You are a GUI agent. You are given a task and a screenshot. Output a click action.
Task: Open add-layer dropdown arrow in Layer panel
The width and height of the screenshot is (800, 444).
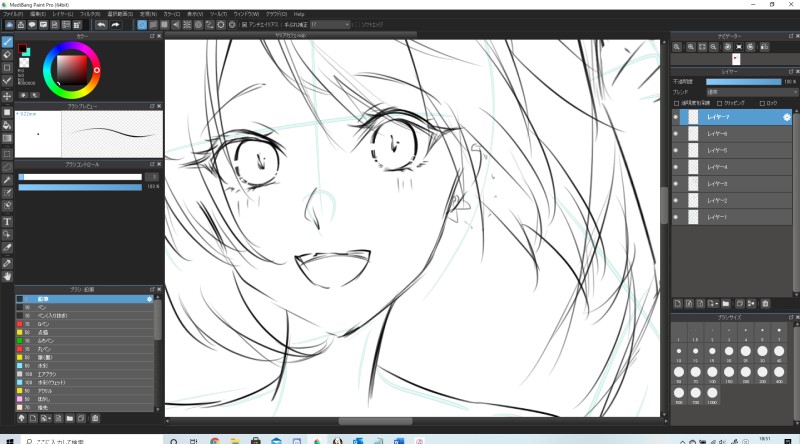tap(717, 304)
